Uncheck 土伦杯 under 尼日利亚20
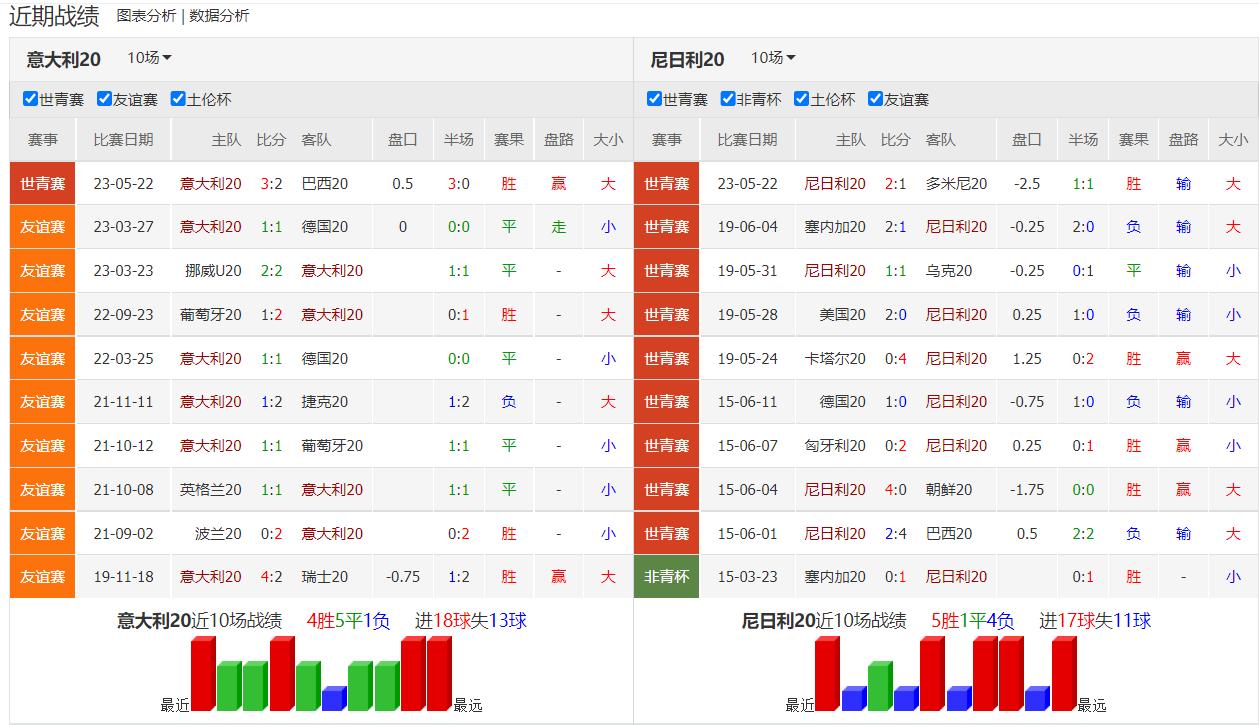Image resolution: width=1259 pixels, height=725 pixels. [800, 98]
